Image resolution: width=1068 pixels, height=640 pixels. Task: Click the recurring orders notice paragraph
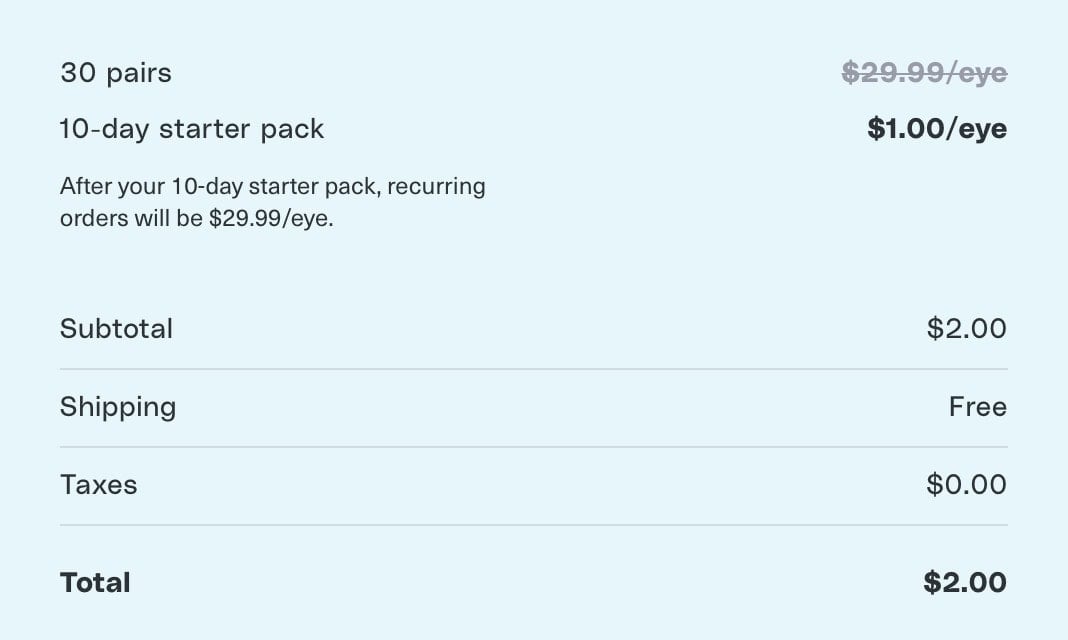coord(272,202)
